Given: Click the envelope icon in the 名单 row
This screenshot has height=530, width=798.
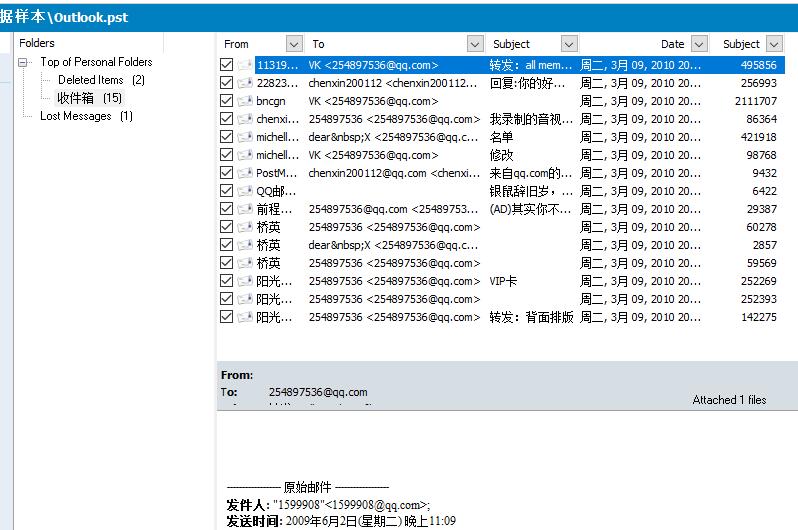Looking at the screenshot, I should pos(245,137).
